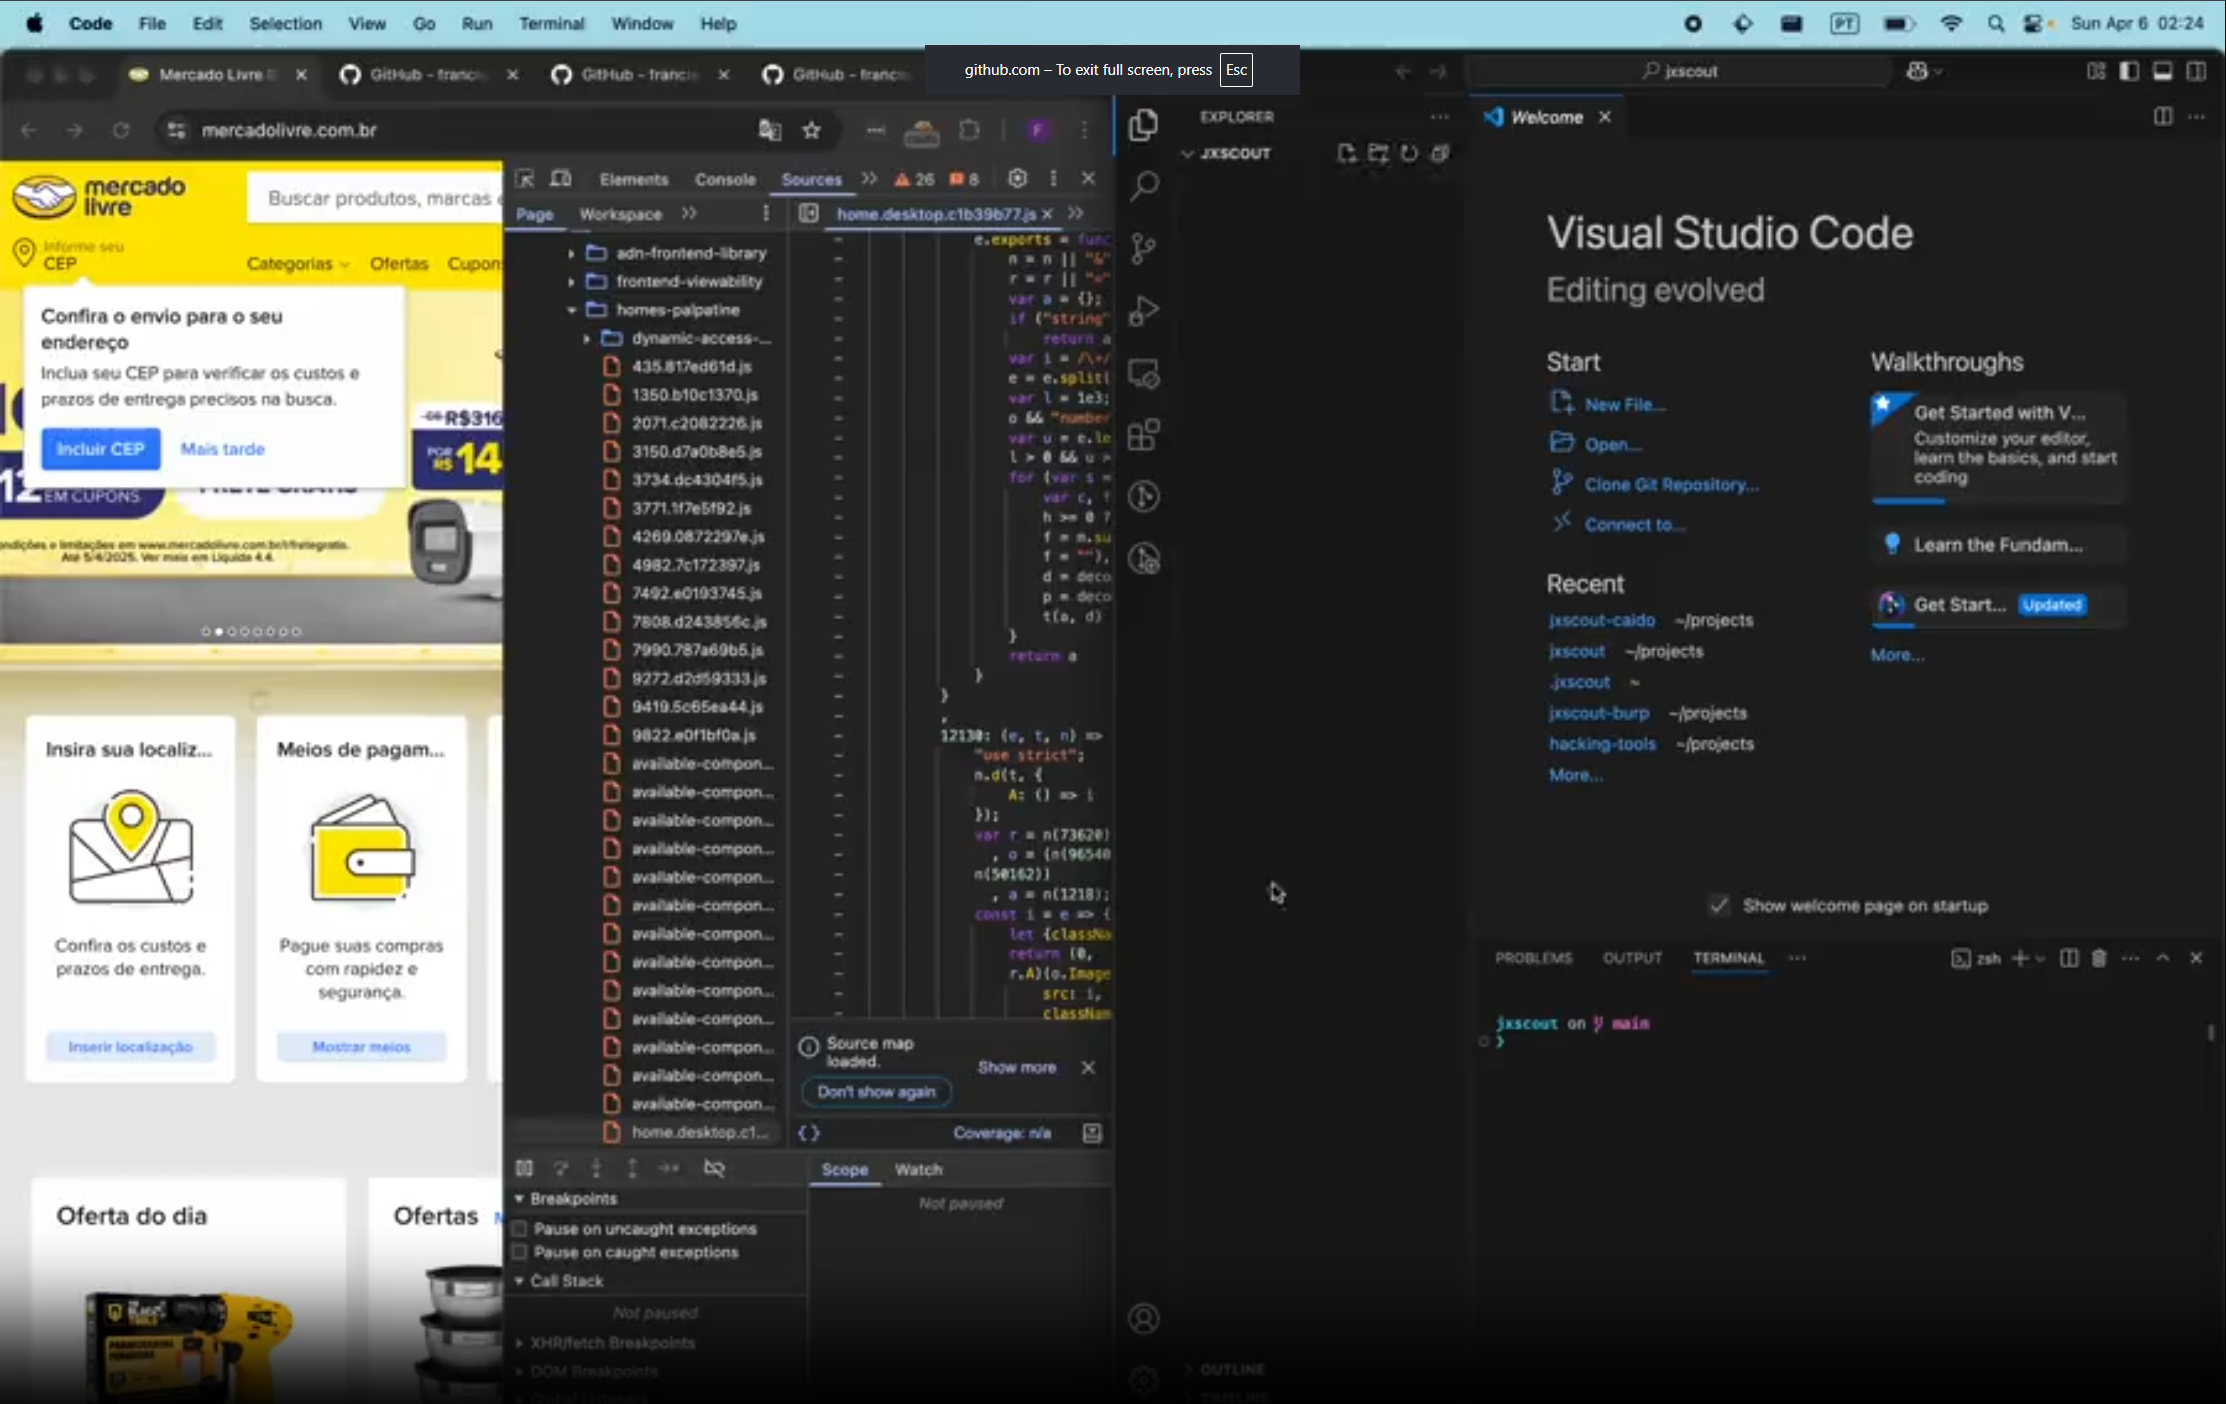Click Step over next function call icon
Viewport: 2226px width, 1404px height.
point(561,1168)
